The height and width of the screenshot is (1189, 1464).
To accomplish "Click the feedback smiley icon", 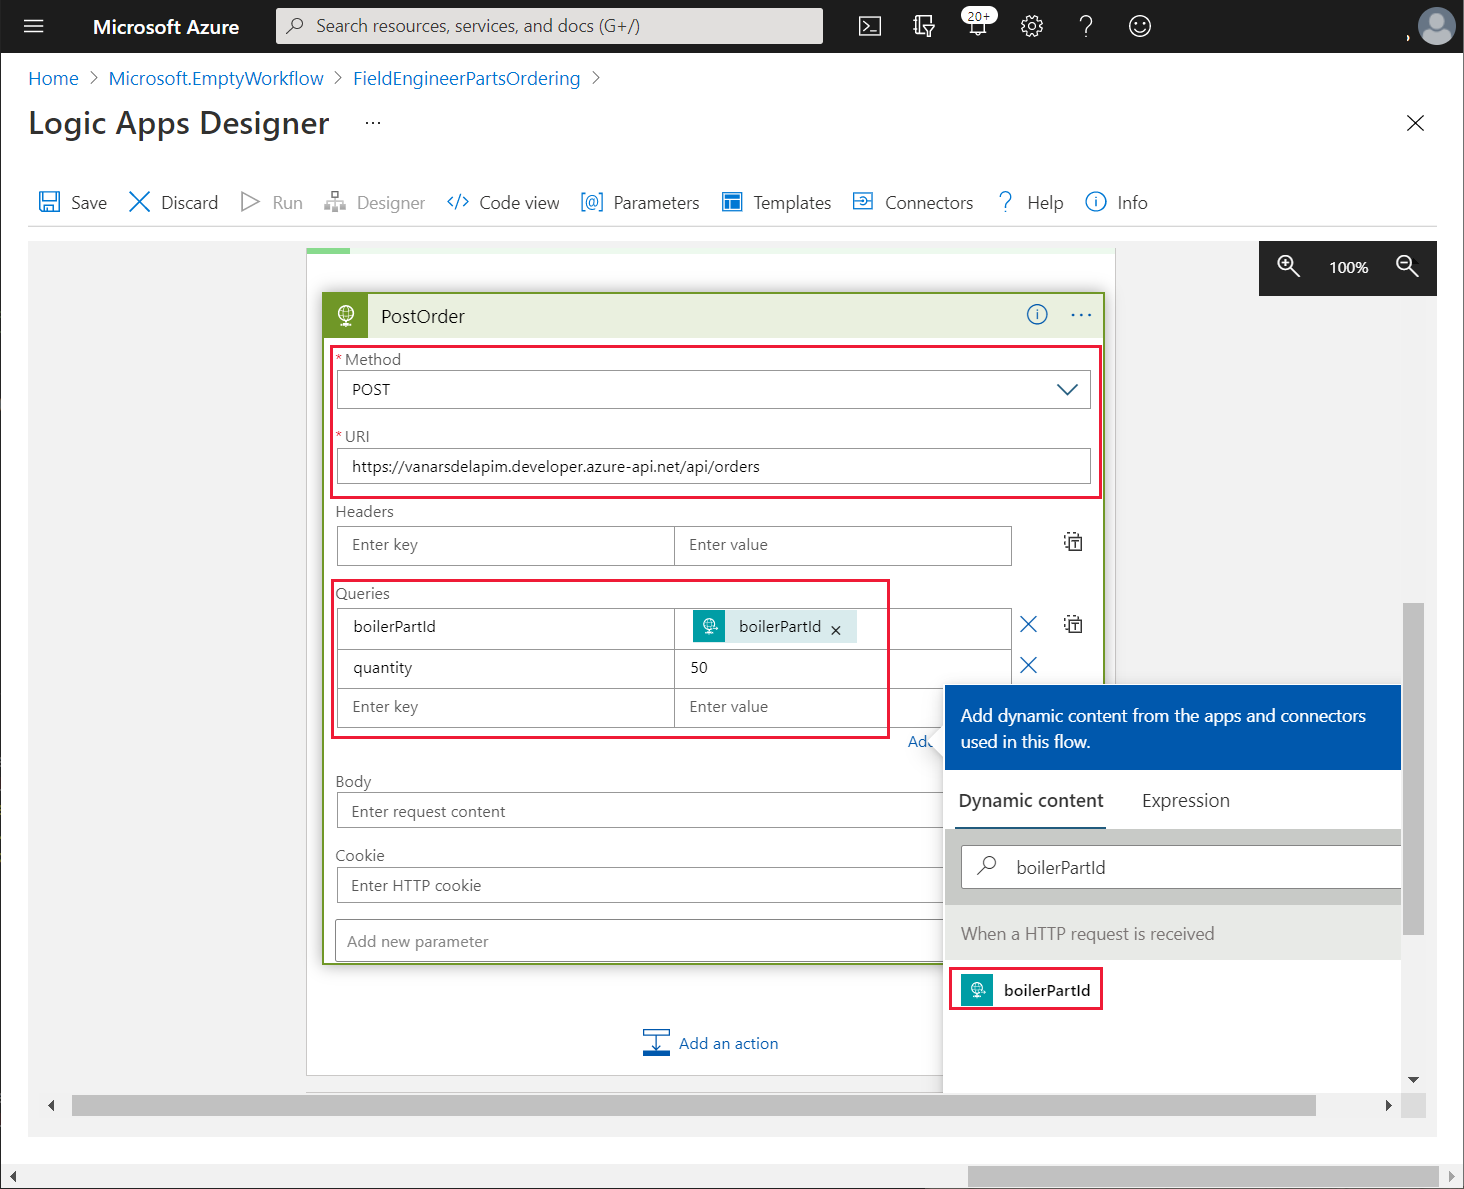I will pyautogui.click(x=1139, y=26).
